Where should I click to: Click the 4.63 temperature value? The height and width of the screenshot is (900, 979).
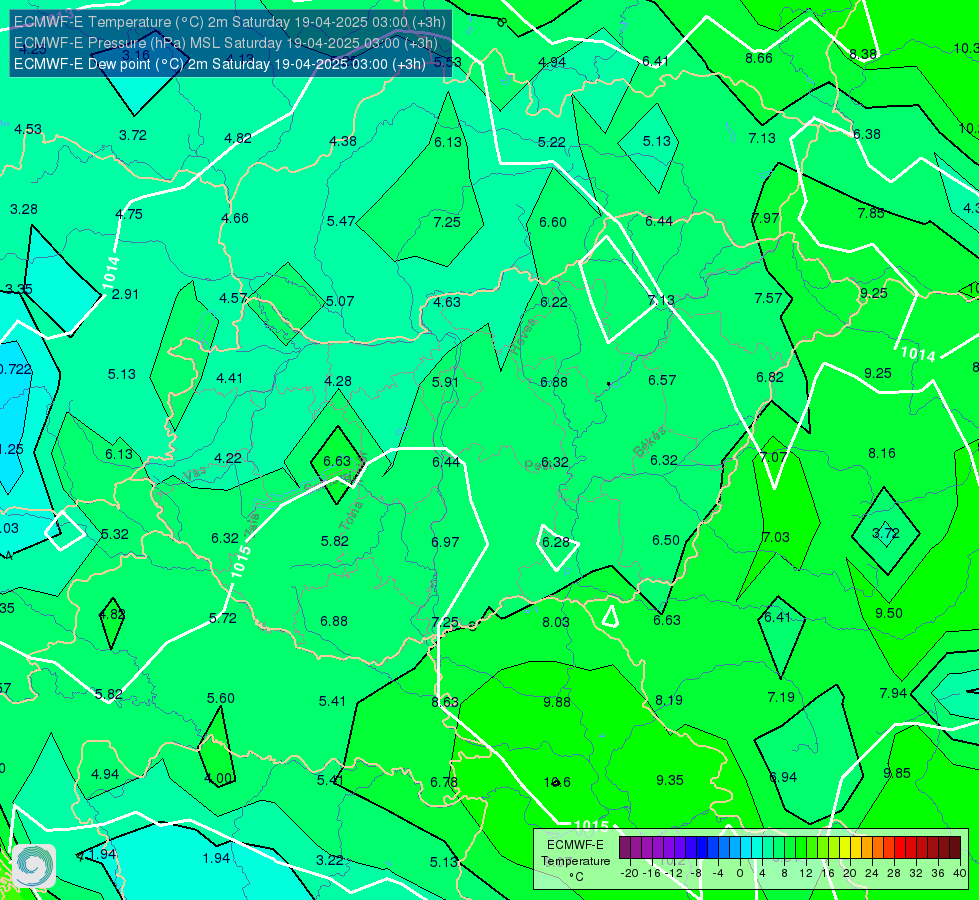coord(447,302)
